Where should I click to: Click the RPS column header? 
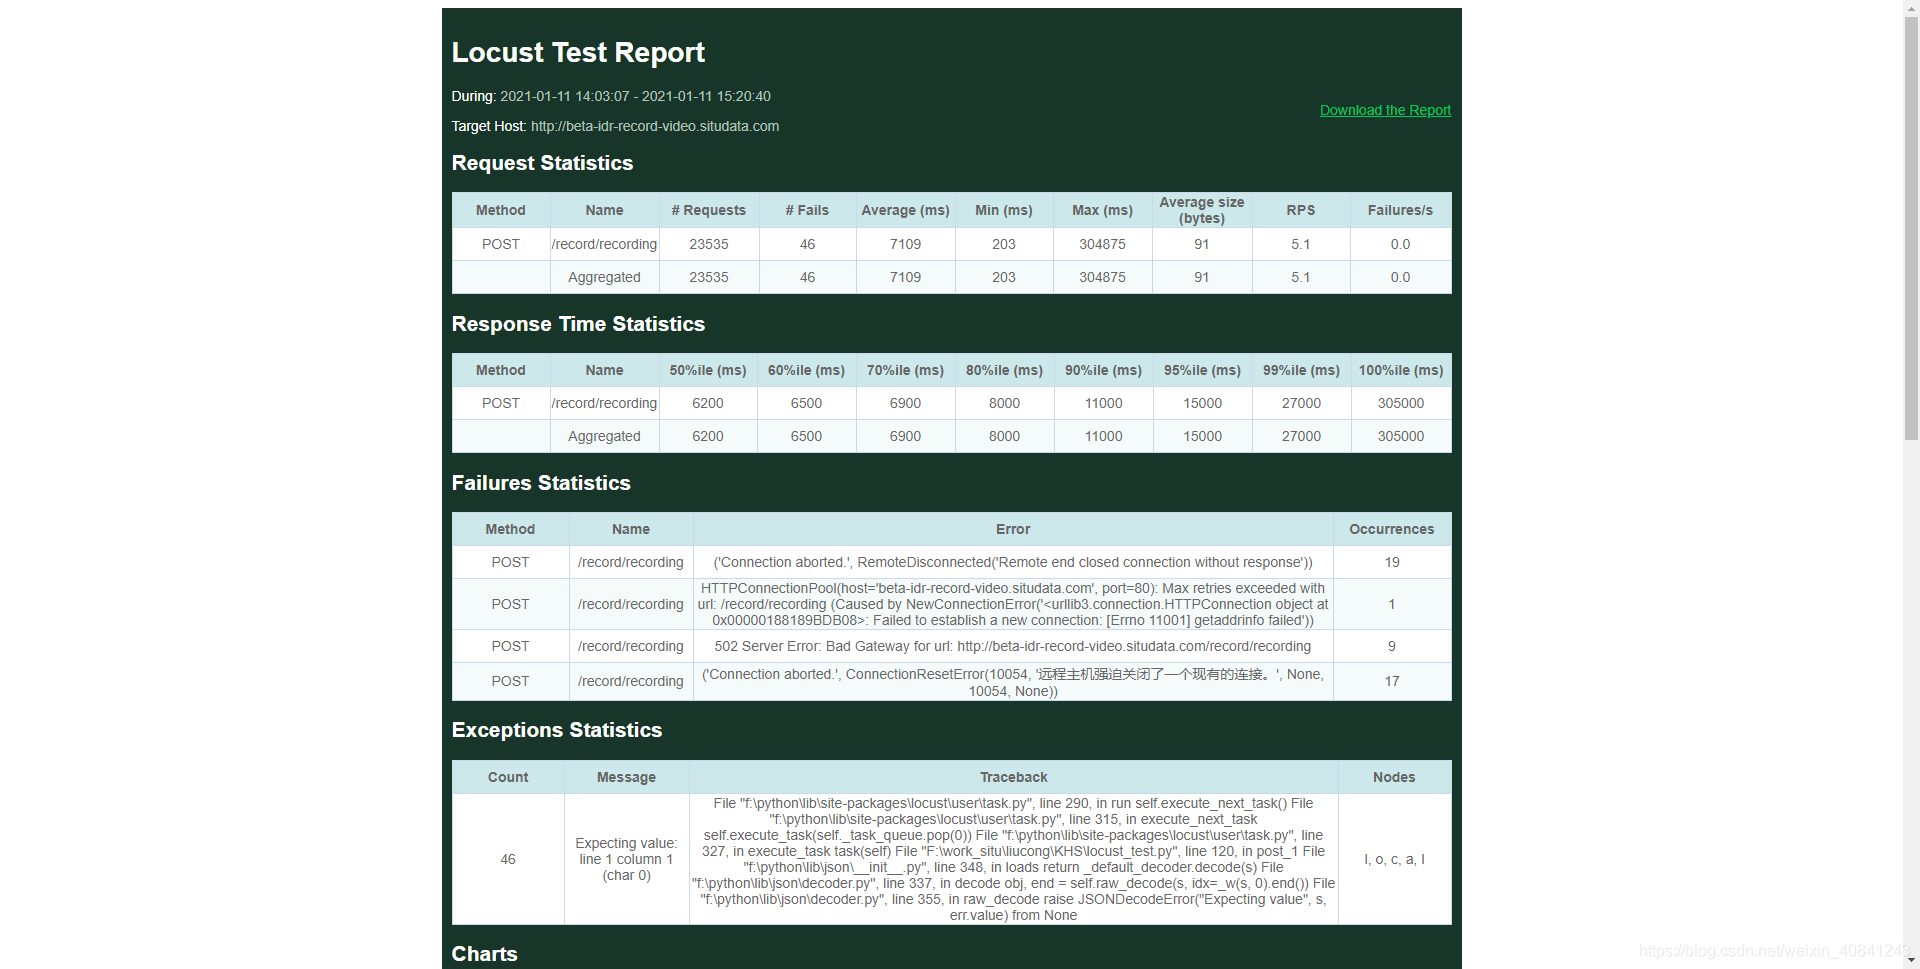1300,210
